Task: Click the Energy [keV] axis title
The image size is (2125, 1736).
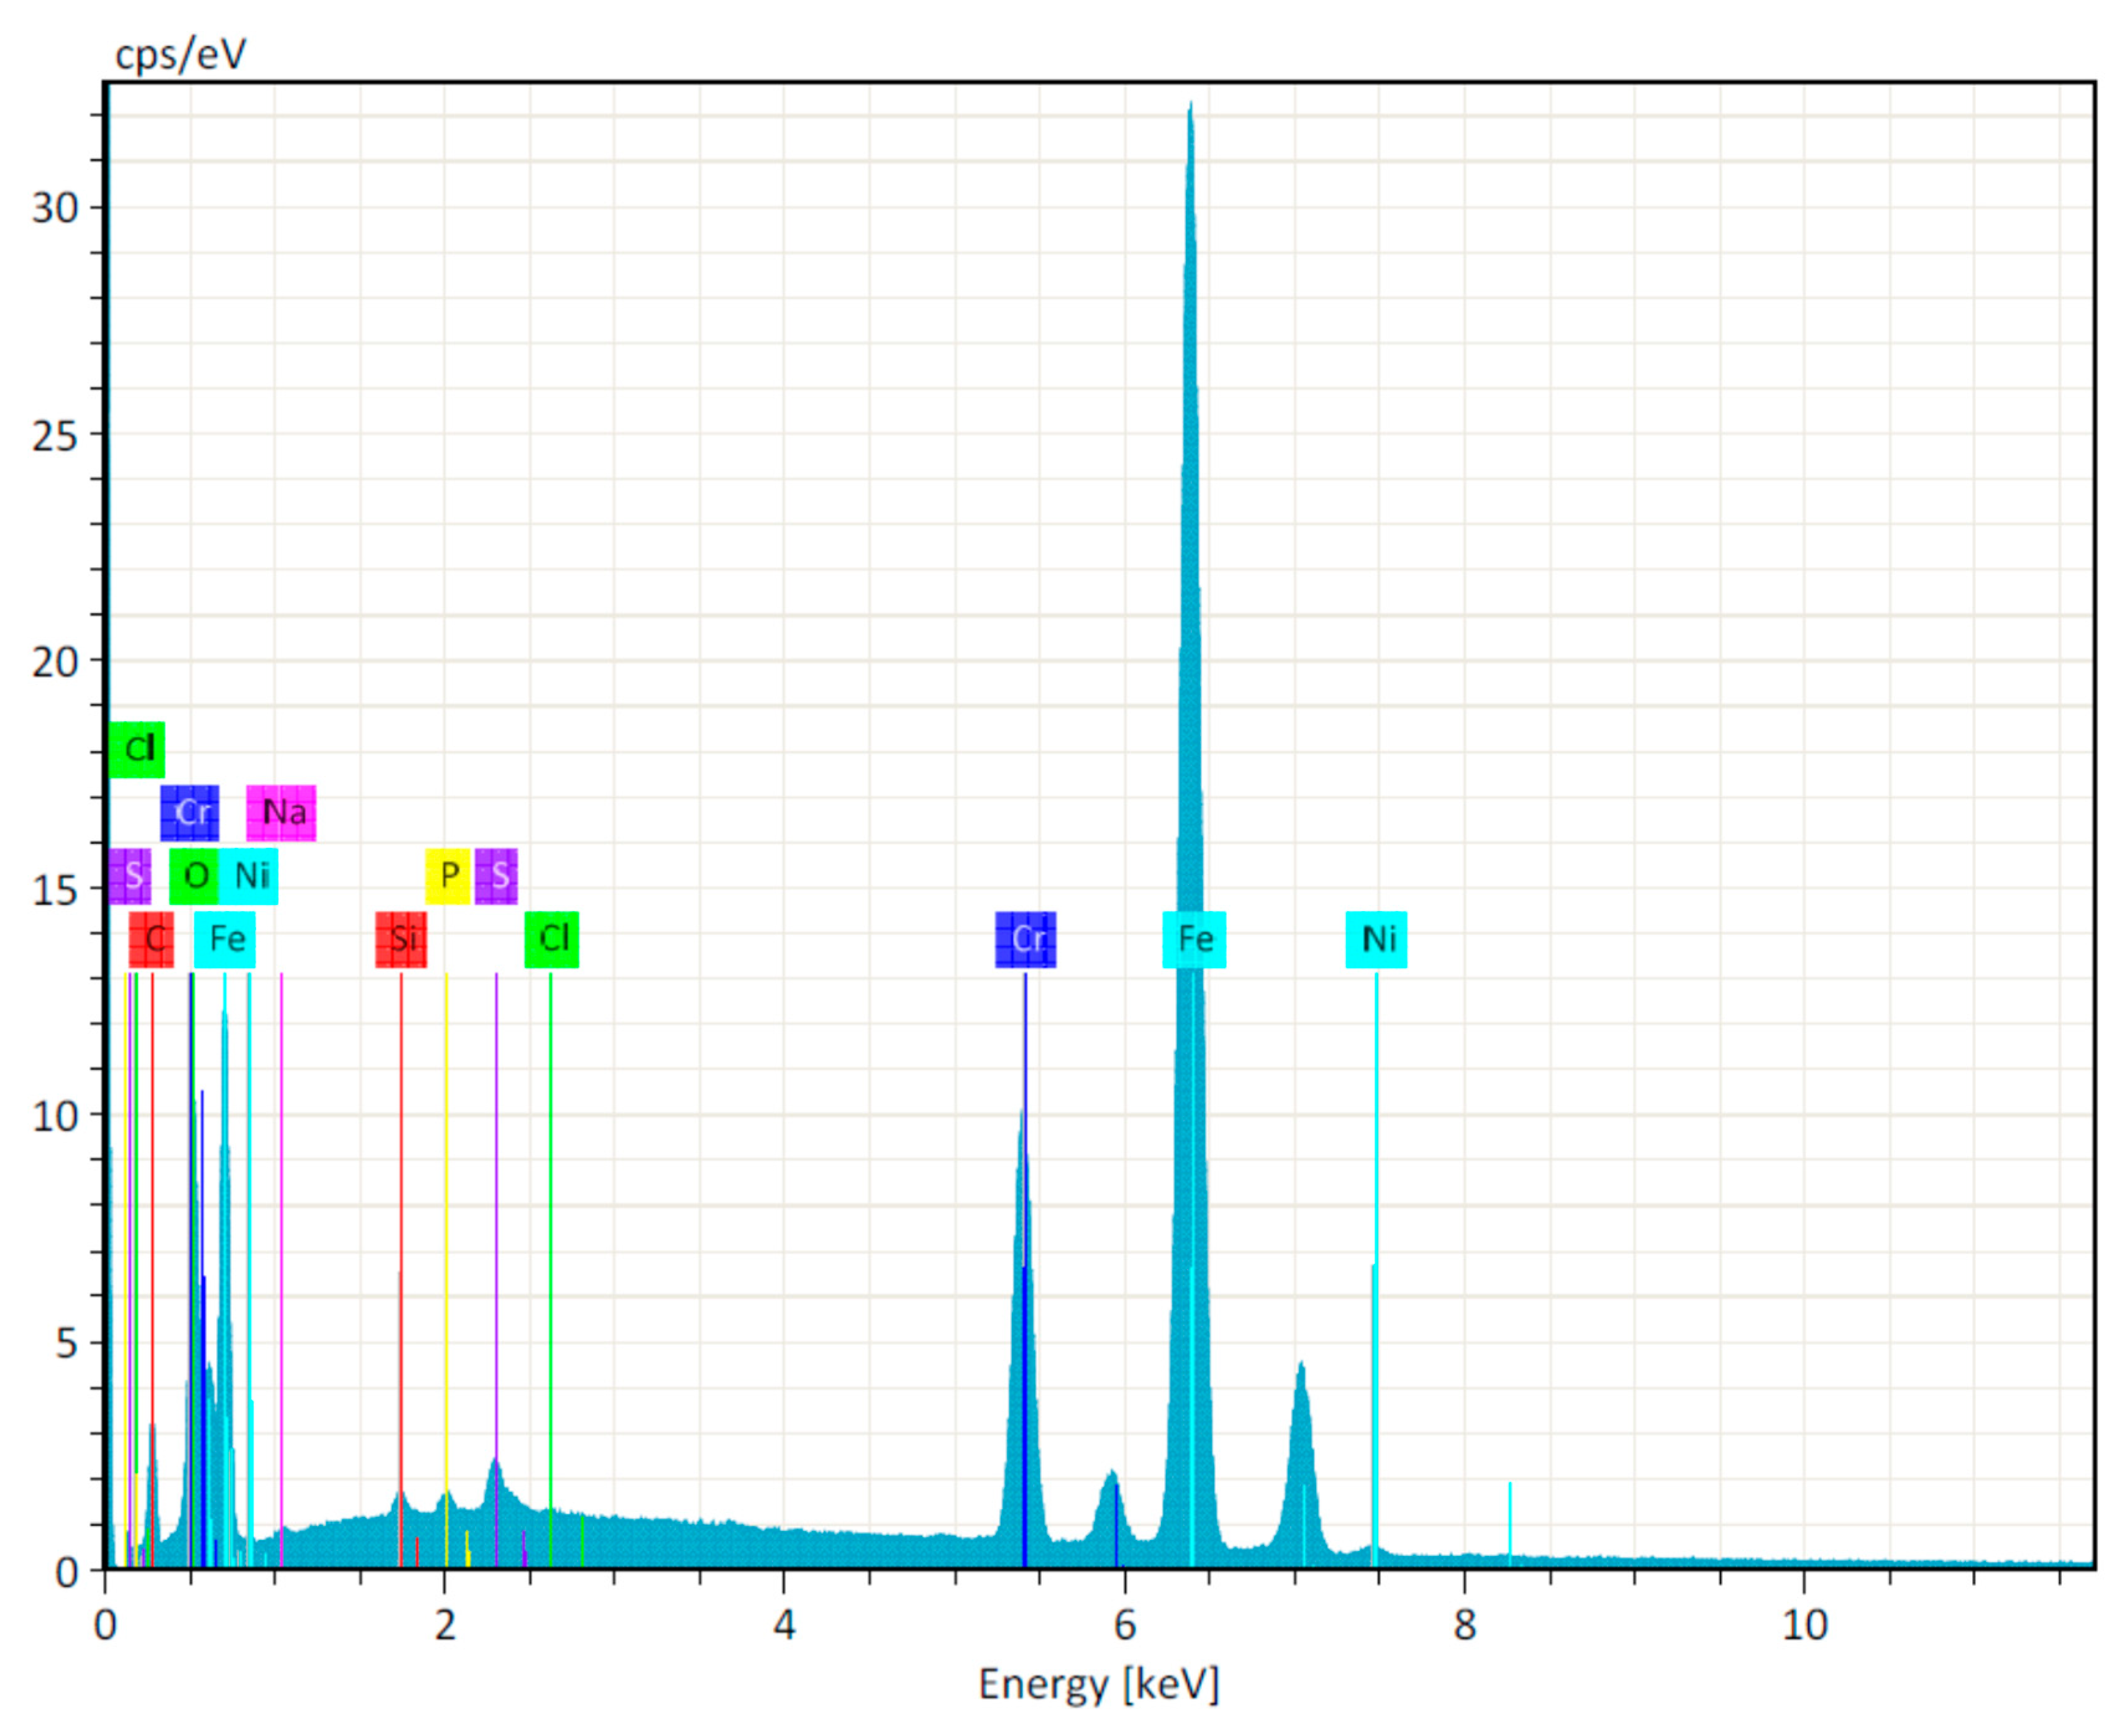Action: coord(1098,1684)
